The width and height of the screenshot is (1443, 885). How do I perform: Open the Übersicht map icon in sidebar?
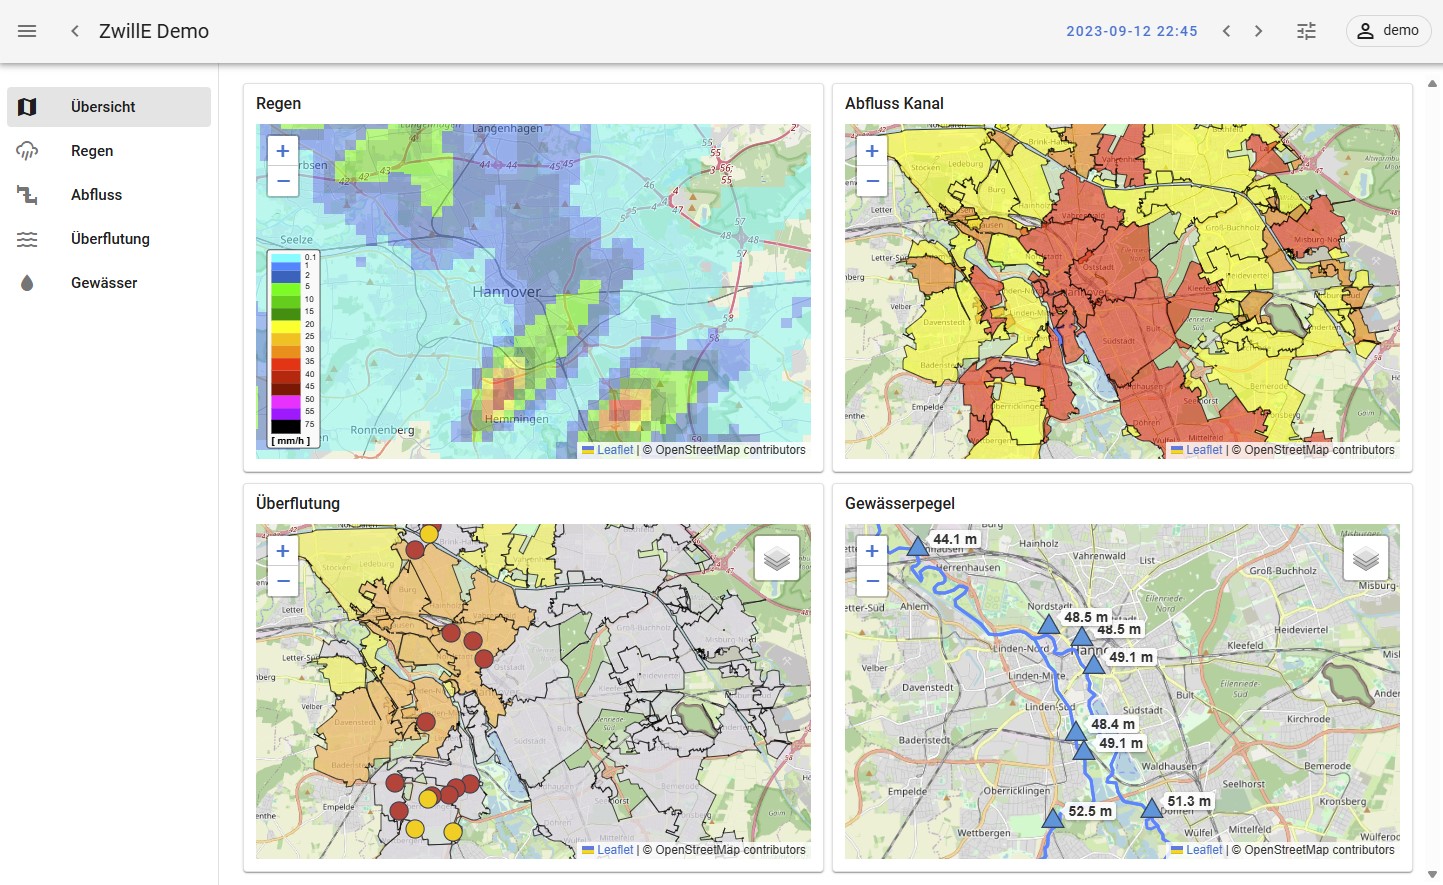[x=27, y=106]
